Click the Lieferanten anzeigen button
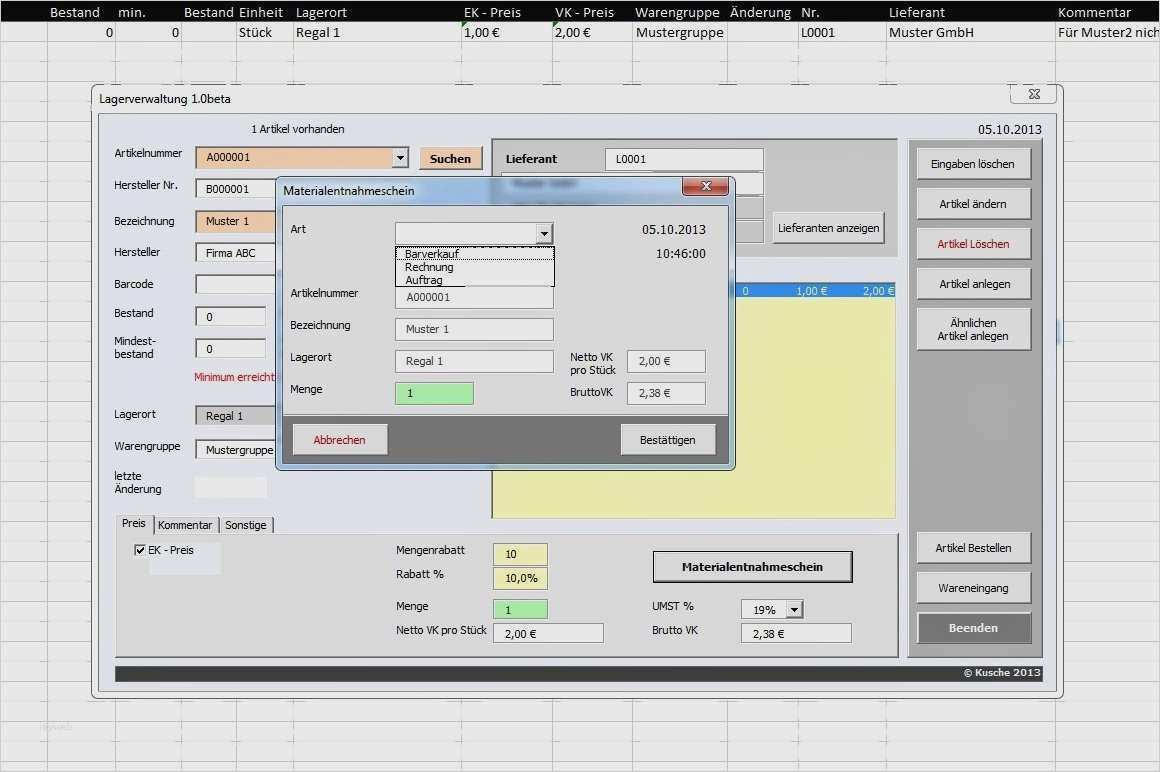 (828, 228)
